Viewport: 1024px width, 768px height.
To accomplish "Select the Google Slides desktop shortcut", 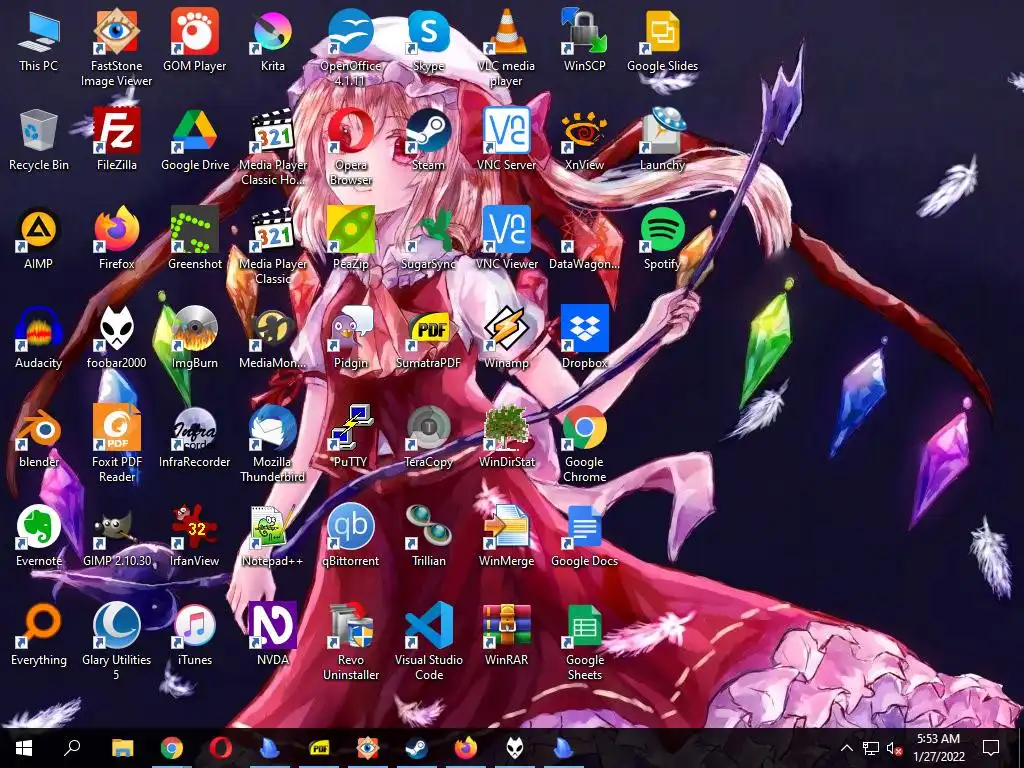I will 662,40.
